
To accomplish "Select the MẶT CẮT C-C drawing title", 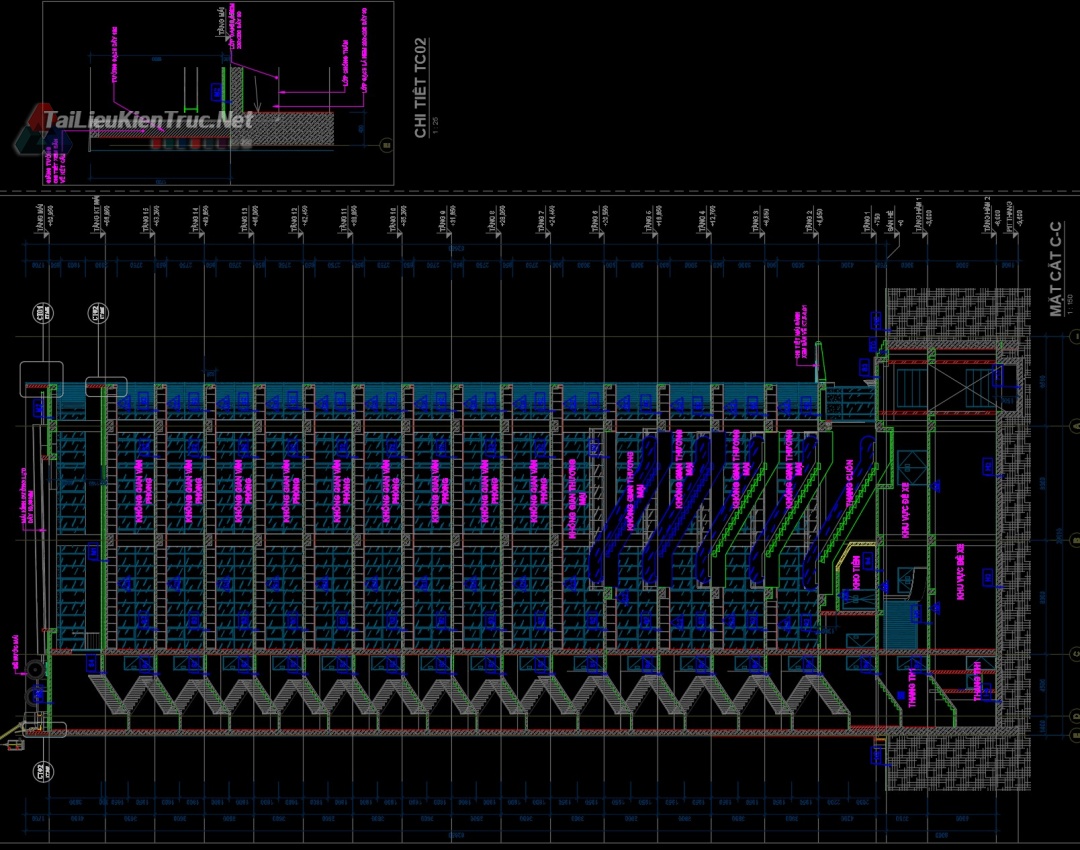I will (x=1057, y=270).
